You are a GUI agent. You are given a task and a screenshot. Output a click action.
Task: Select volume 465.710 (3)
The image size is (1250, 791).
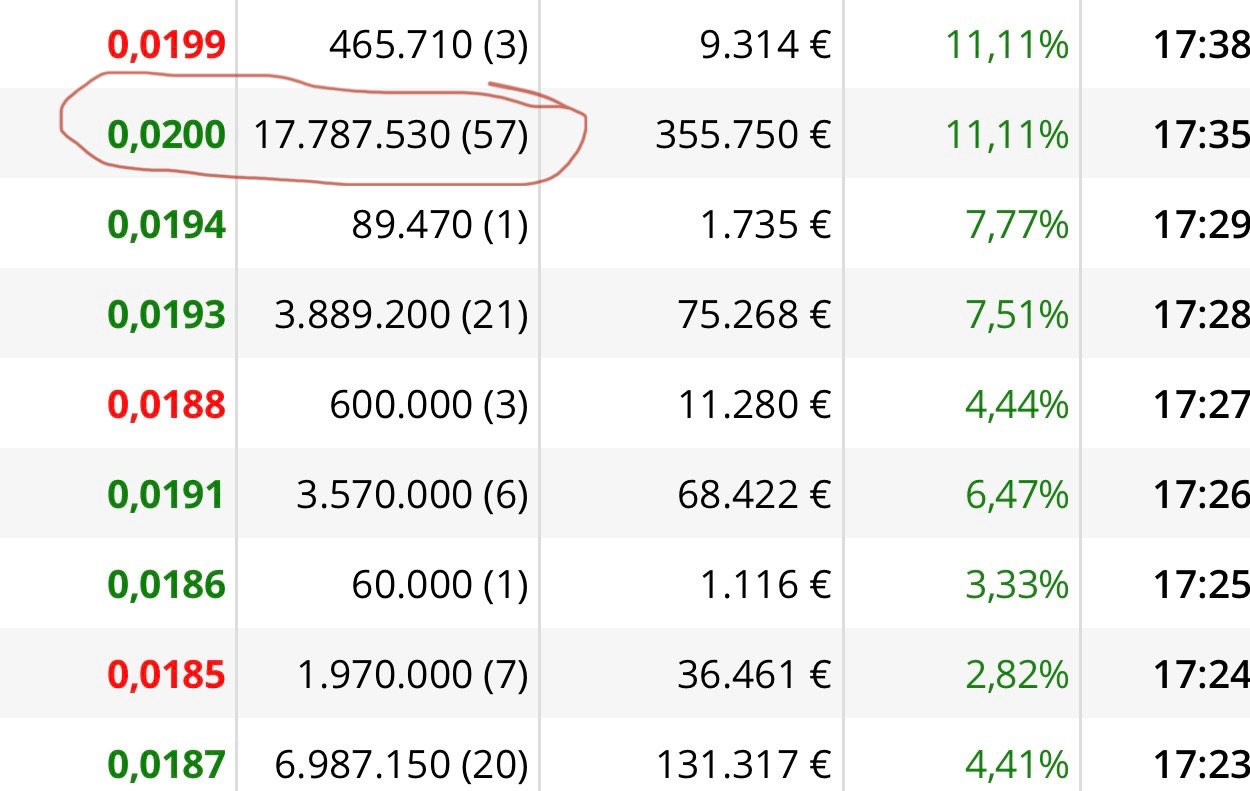428,45
